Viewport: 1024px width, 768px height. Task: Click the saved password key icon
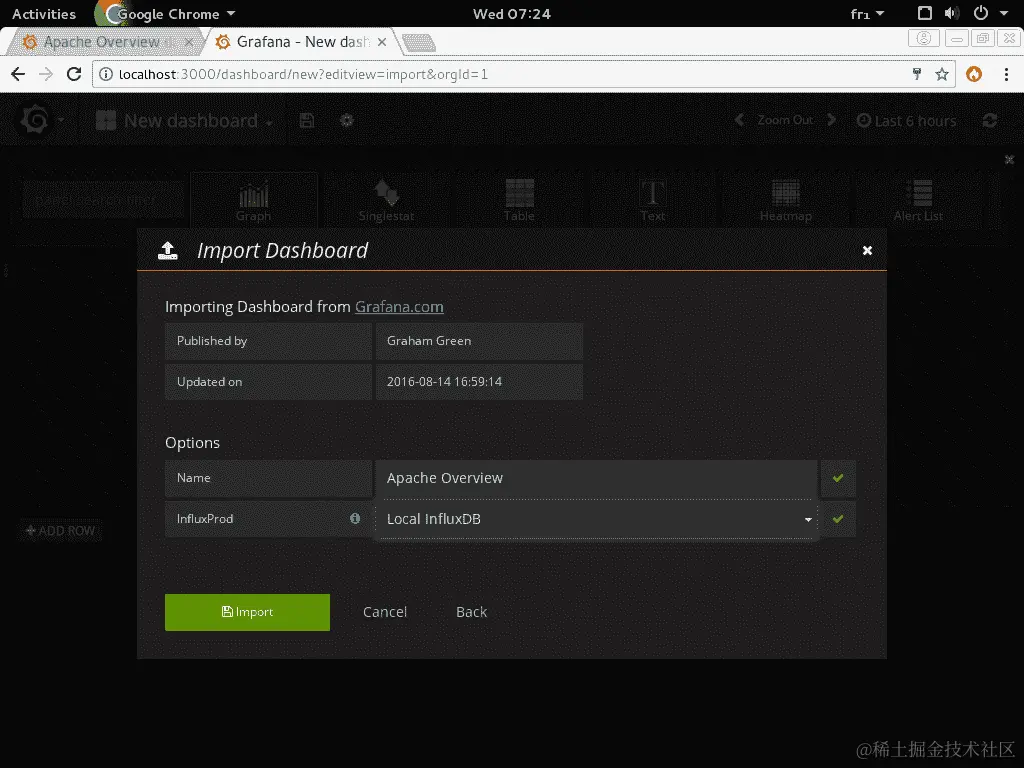[917, 74]
